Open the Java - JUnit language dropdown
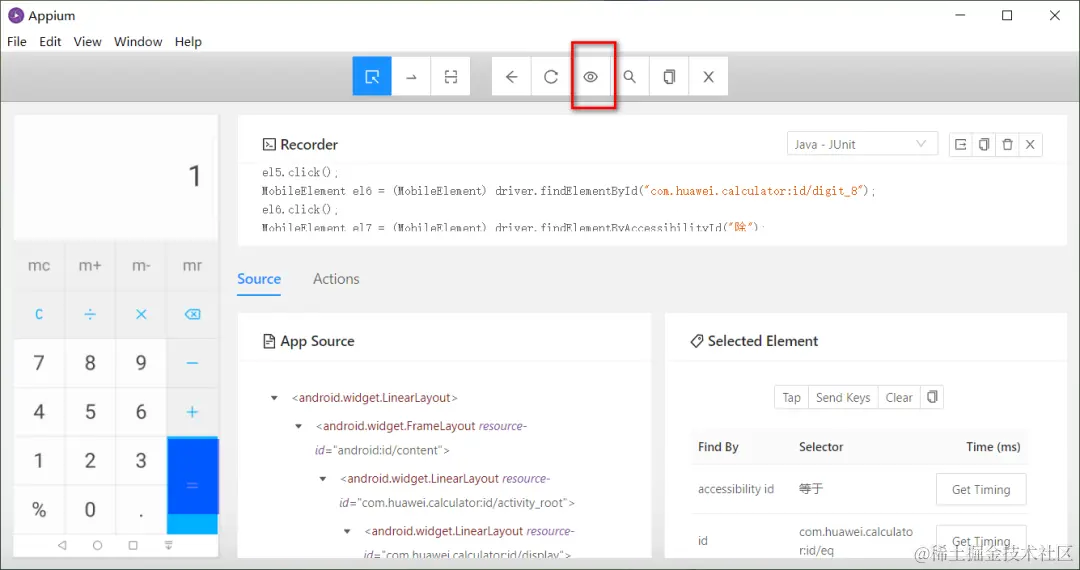The width and height of the screenshot is (1080, 570). (862, 144)
